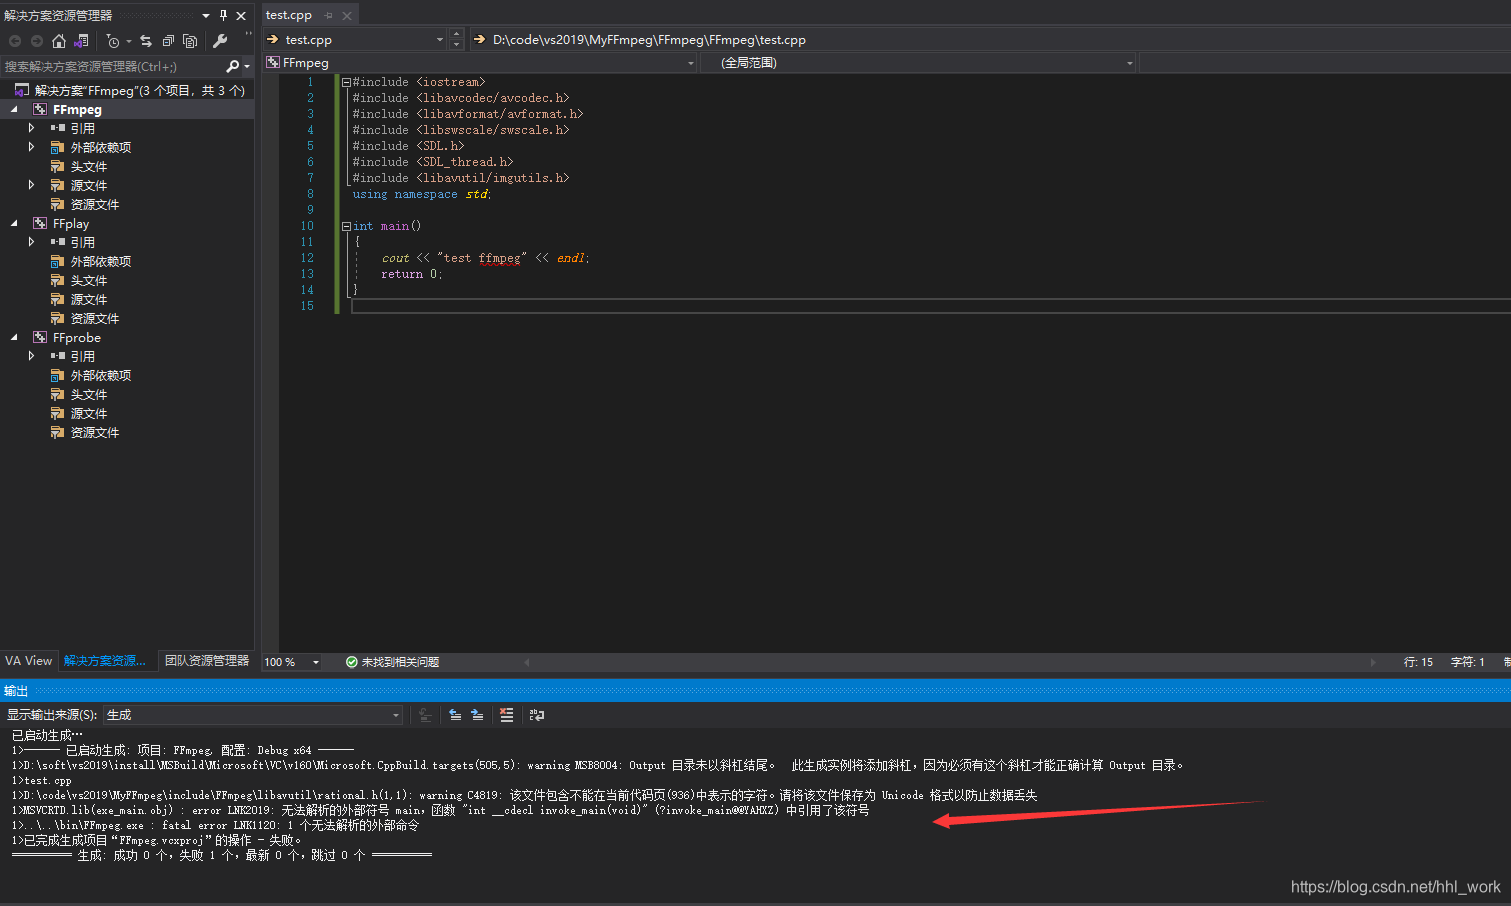Close the Solution Explorer panel

coord(241,15)
